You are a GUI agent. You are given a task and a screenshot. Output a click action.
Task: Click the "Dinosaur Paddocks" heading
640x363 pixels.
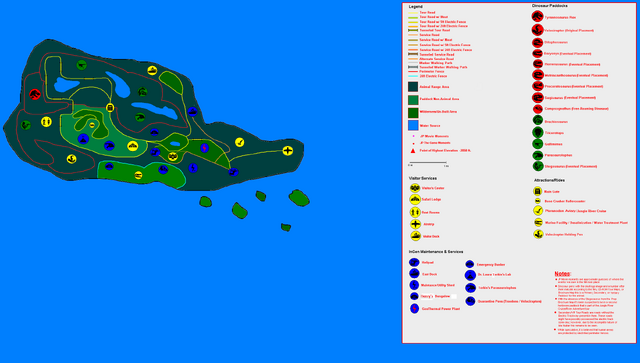(549, 6)
